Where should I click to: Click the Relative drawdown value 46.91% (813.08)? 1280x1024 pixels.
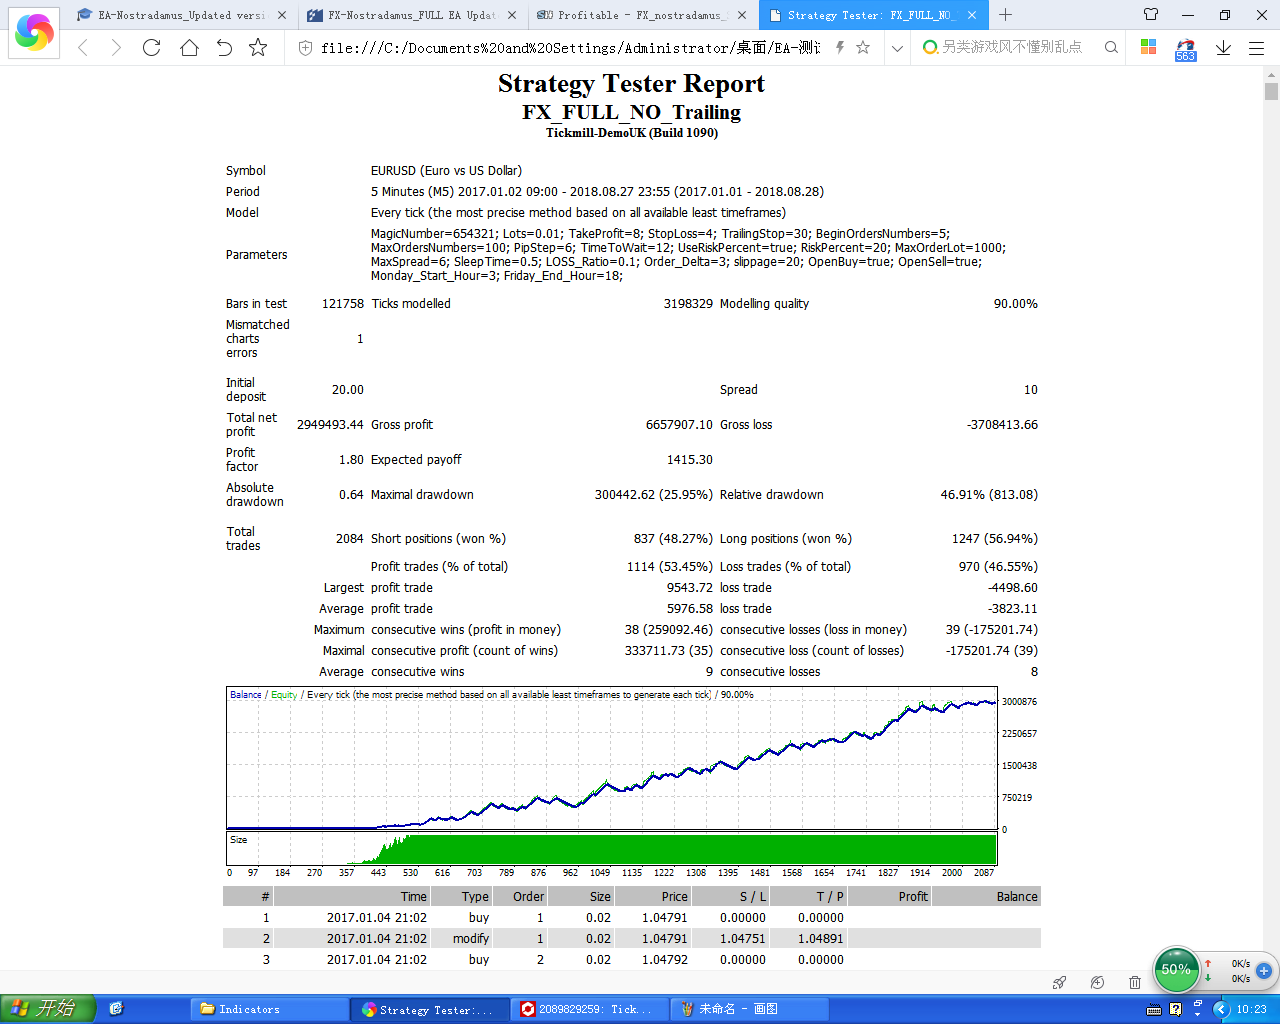[989, 495]
